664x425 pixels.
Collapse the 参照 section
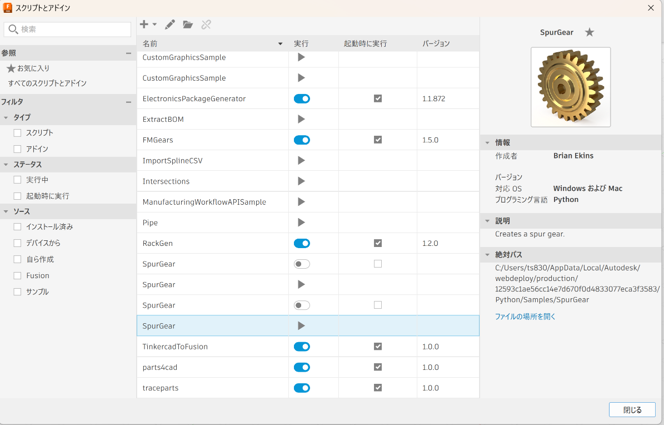point(128,53)
